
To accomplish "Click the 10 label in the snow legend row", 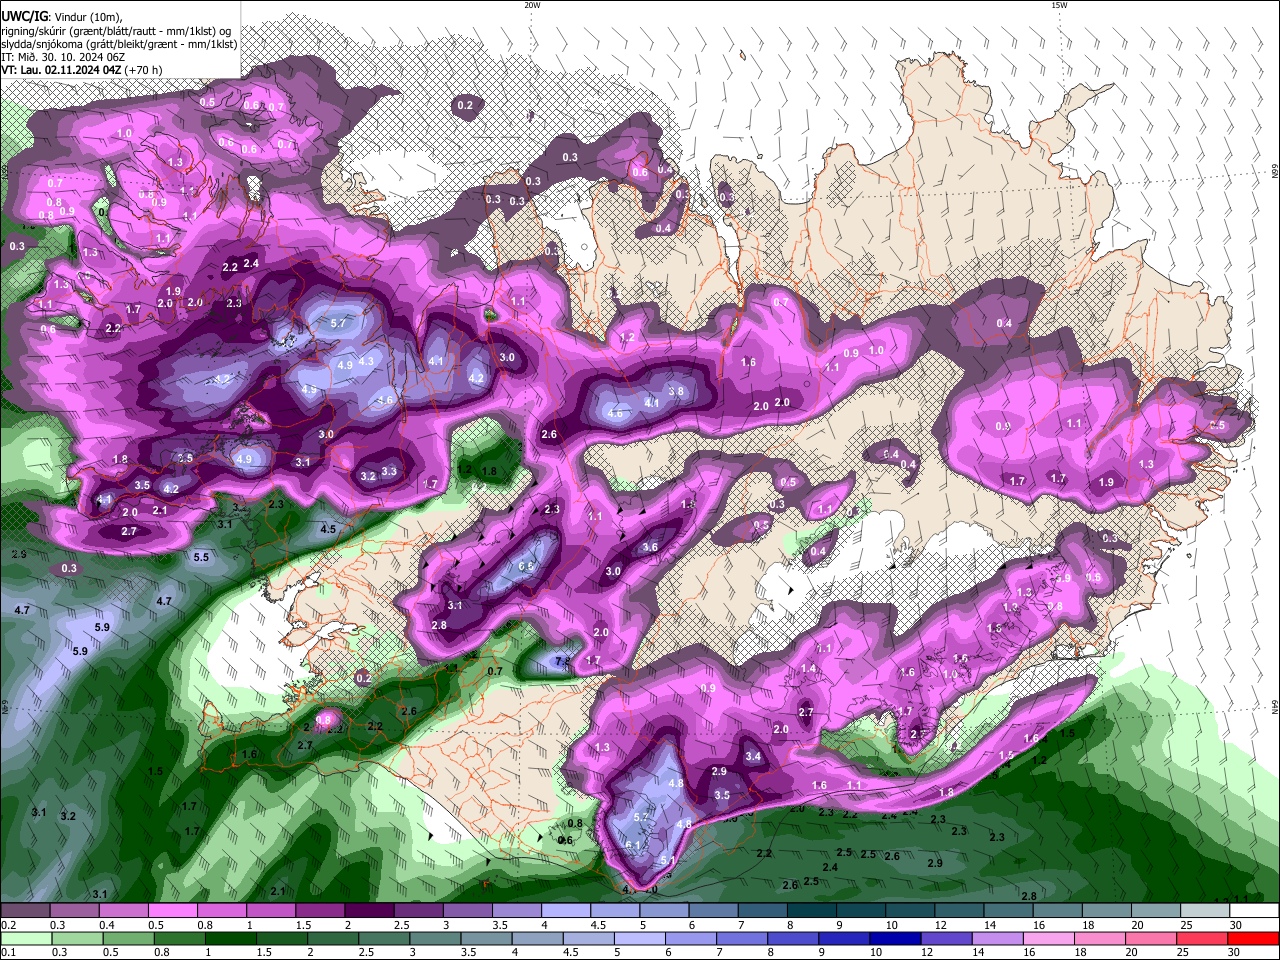I will [x=891, y=925].
